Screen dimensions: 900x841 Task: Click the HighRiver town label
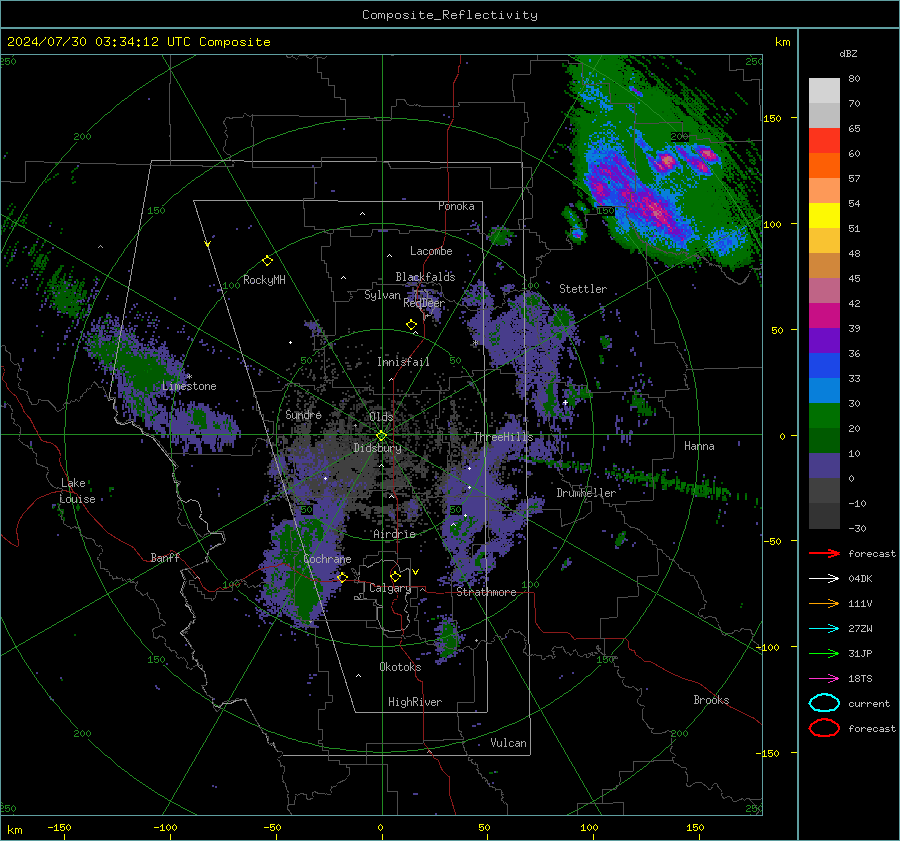point(415,702)
